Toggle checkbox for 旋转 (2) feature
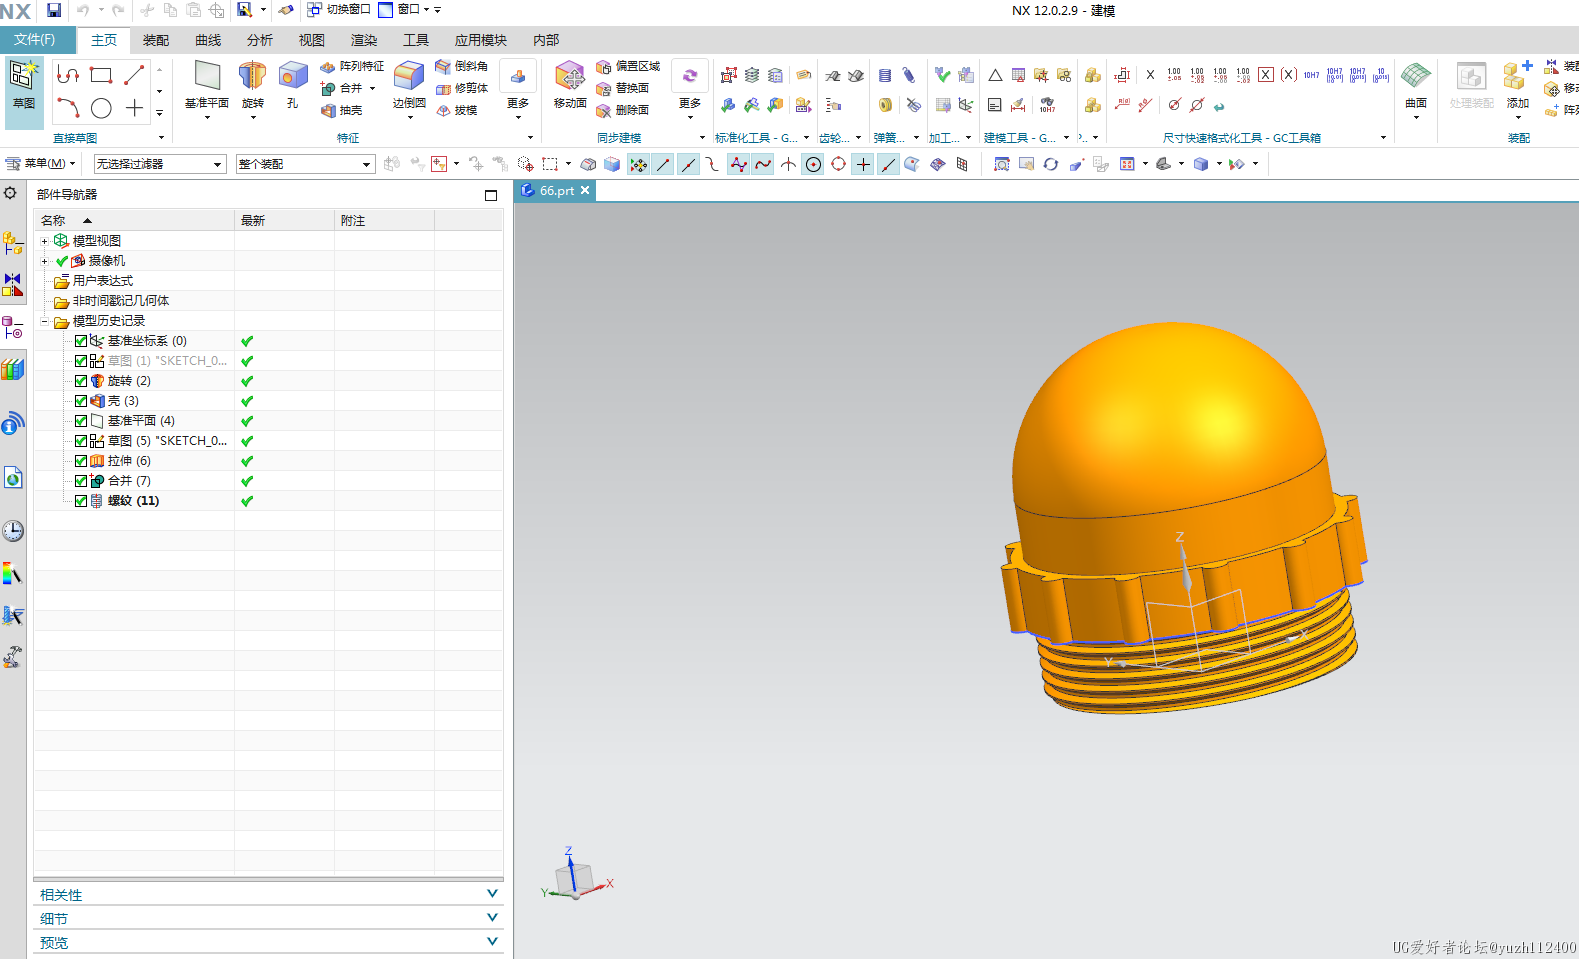This screenshot has height=959, width=1579. click(x=81, y=381)
